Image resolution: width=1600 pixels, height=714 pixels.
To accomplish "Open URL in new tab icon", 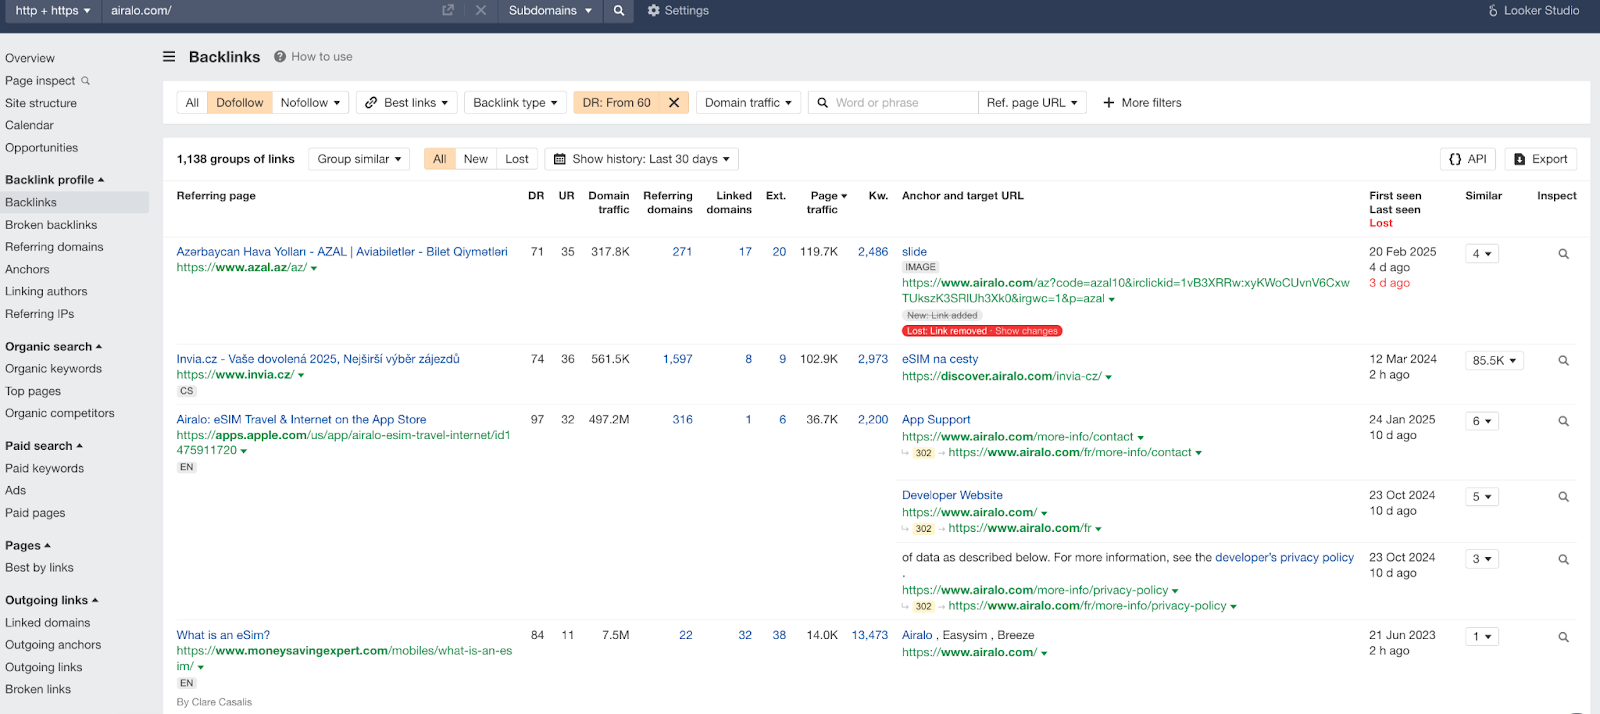I will (448, 10).
